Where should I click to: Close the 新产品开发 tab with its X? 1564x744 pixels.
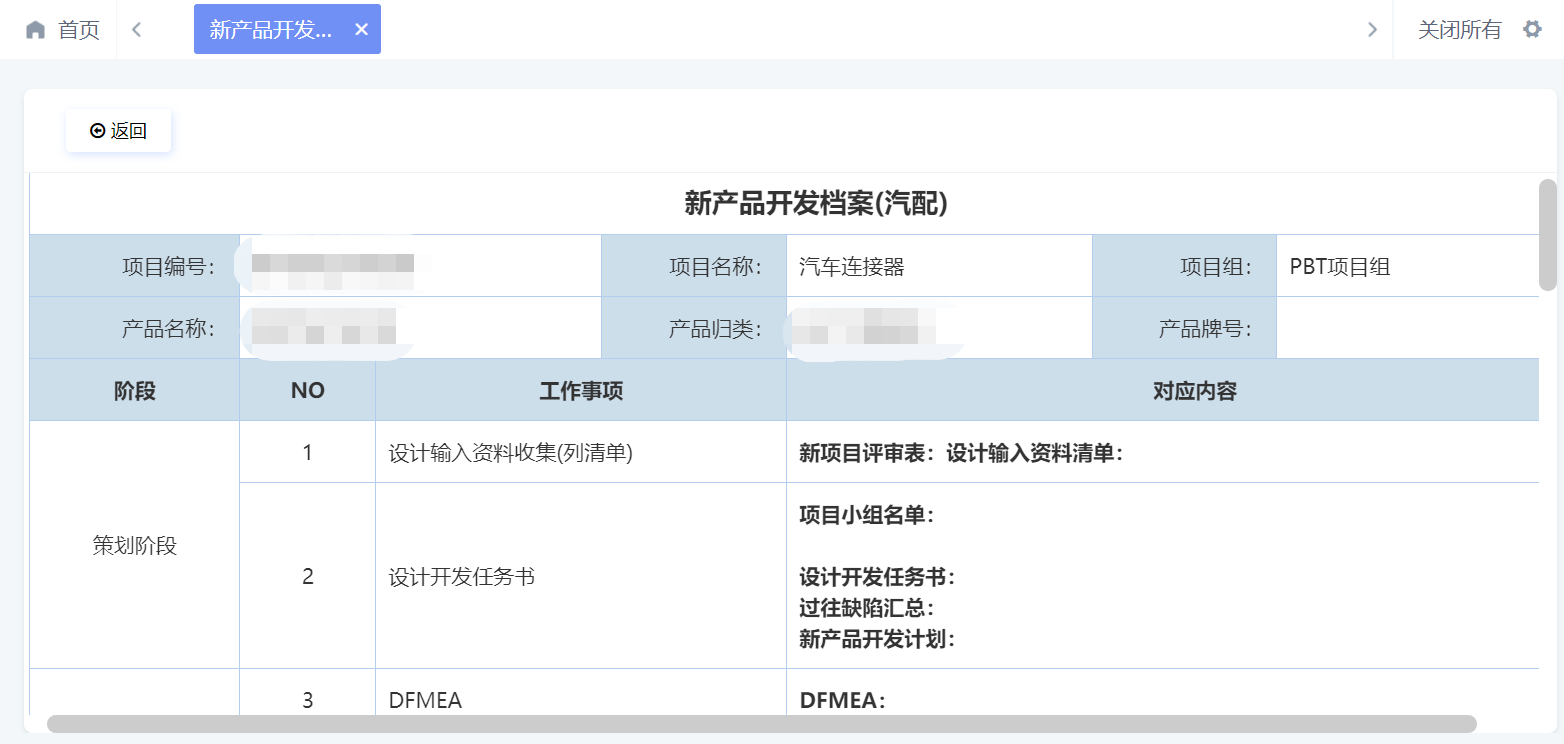tap(361, 29)
